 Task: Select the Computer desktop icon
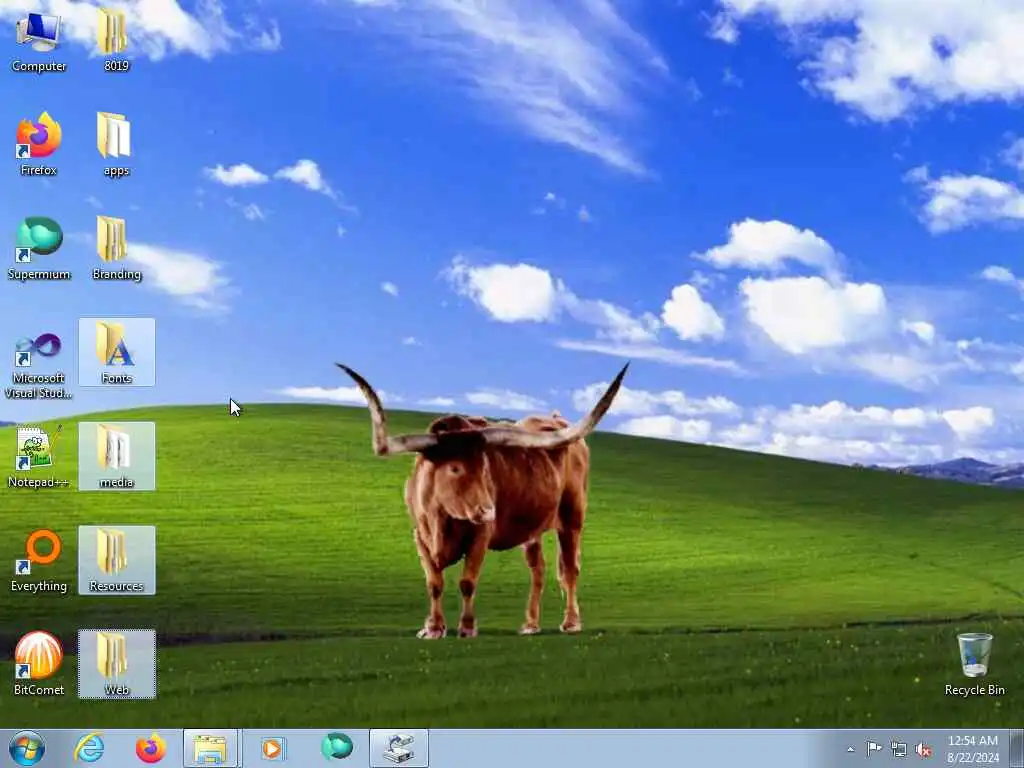point(39,40)
